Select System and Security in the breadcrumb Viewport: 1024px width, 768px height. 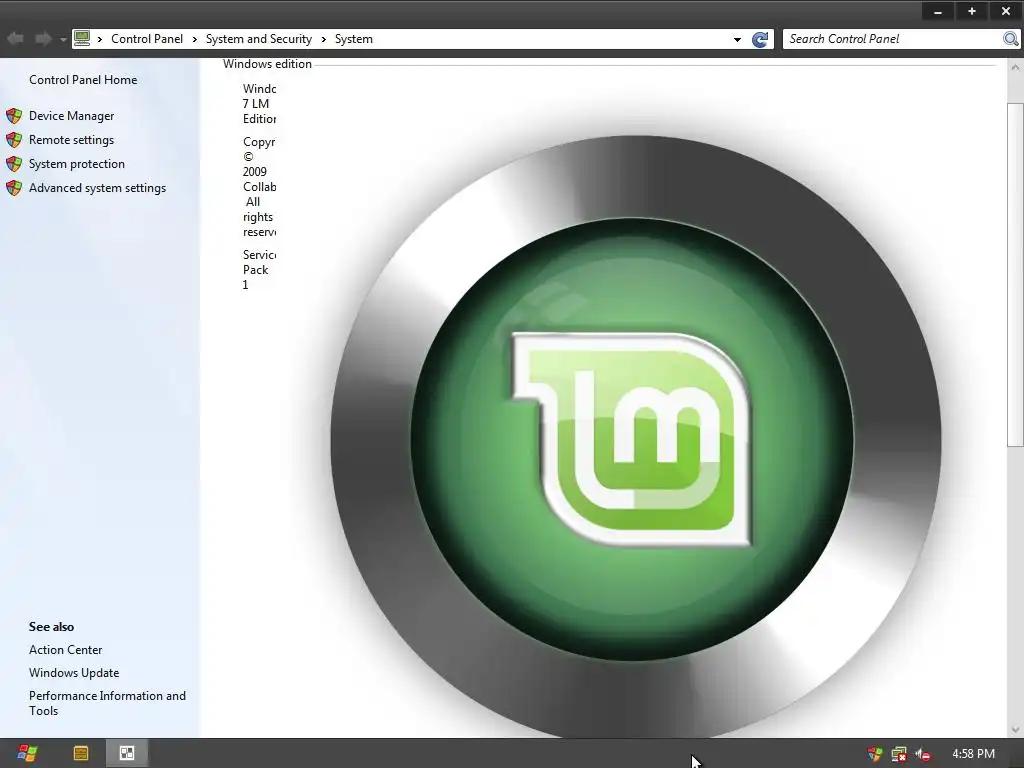click(259, 39)
